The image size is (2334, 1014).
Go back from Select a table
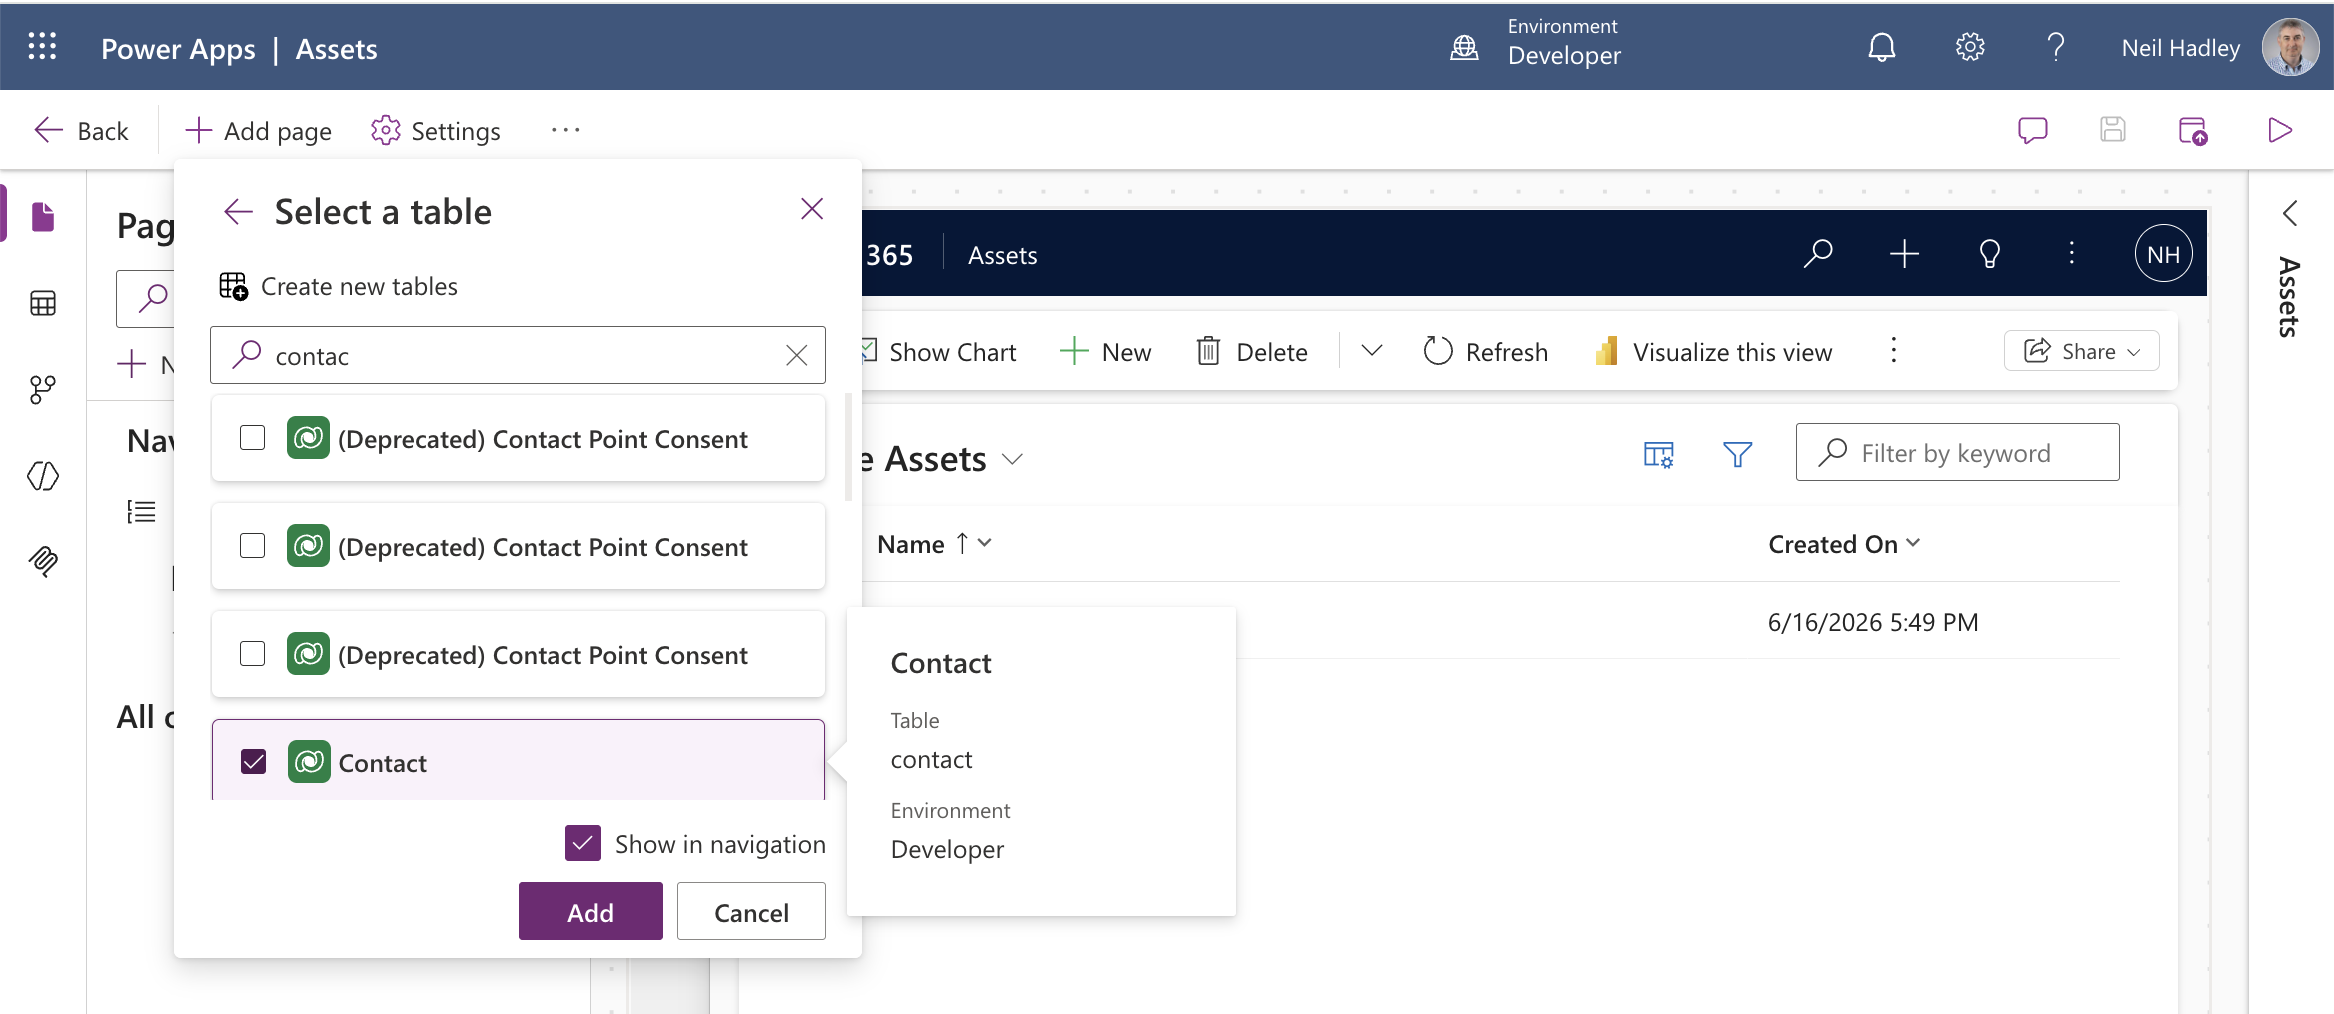pyautogui.click(x=238, y=211)
